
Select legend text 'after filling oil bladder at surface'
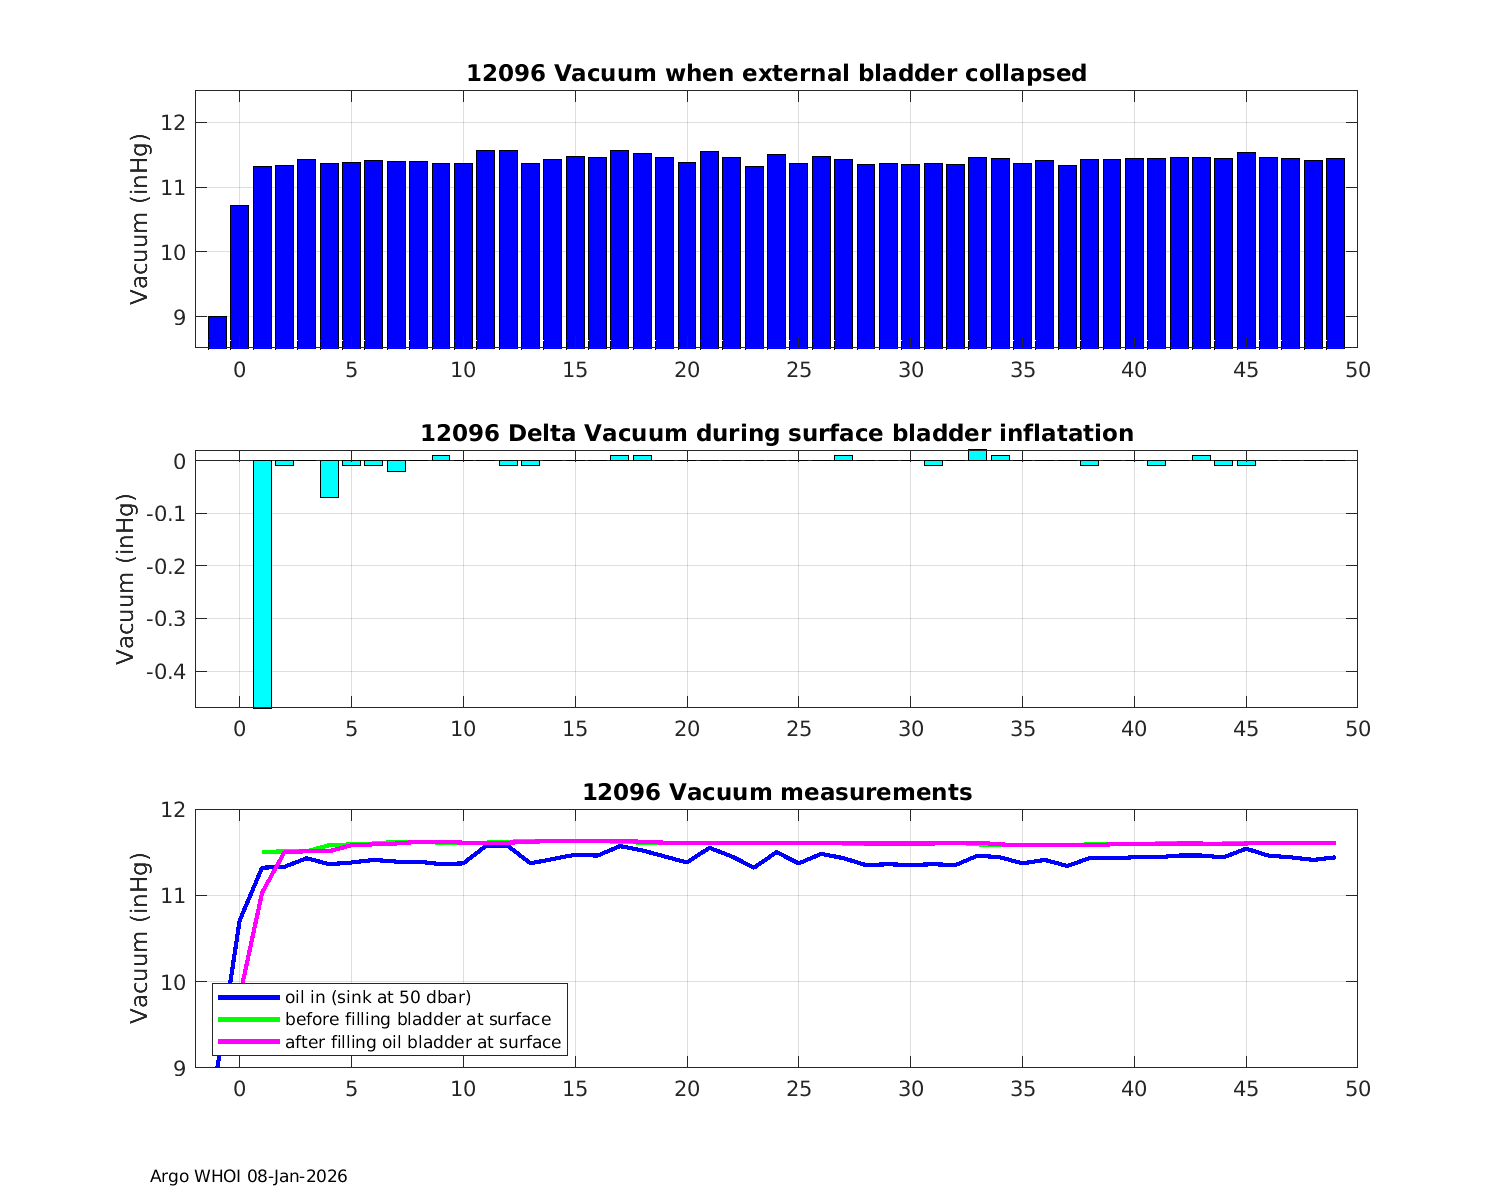coord(422,1042)
